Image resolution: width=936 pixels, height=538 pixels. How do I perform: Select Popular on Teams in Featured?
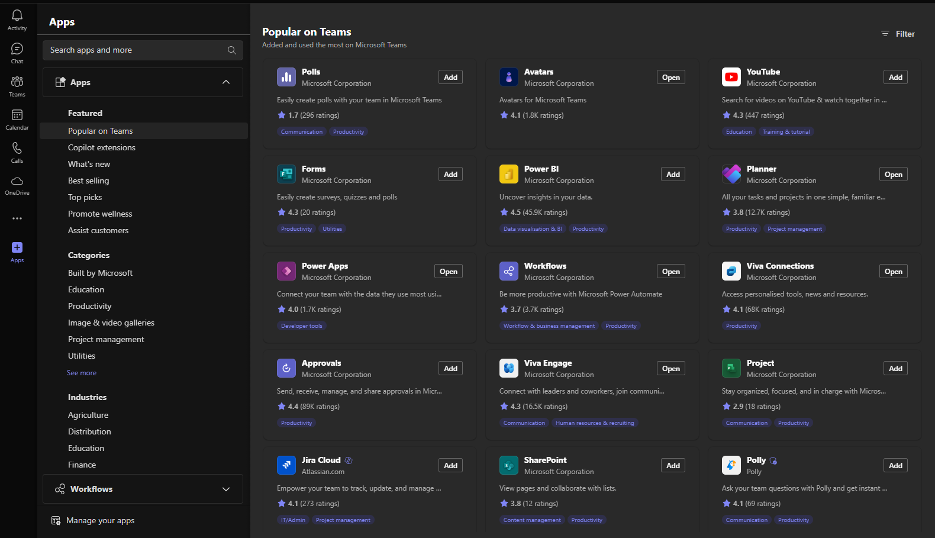(x=144, y=131)
